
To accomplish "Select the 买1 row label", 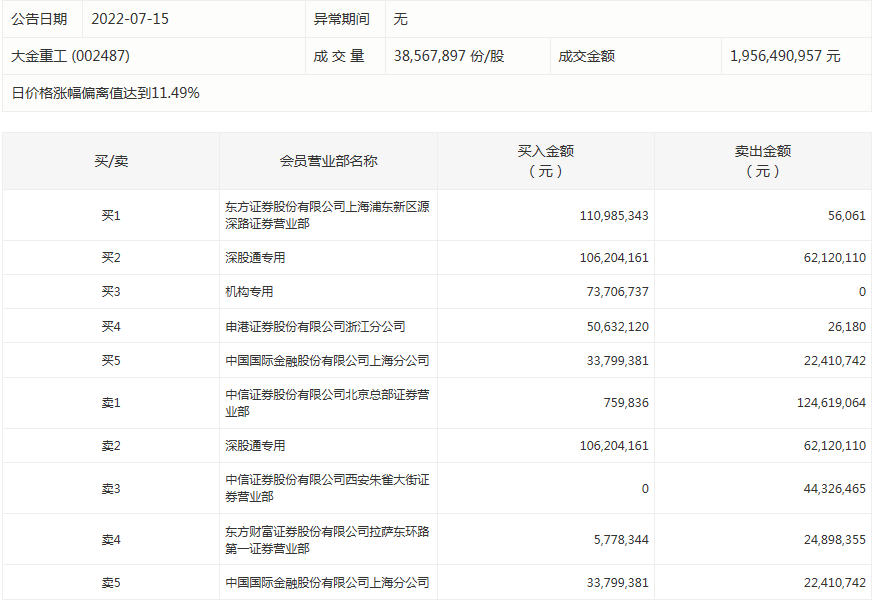I will pos(111,215).
